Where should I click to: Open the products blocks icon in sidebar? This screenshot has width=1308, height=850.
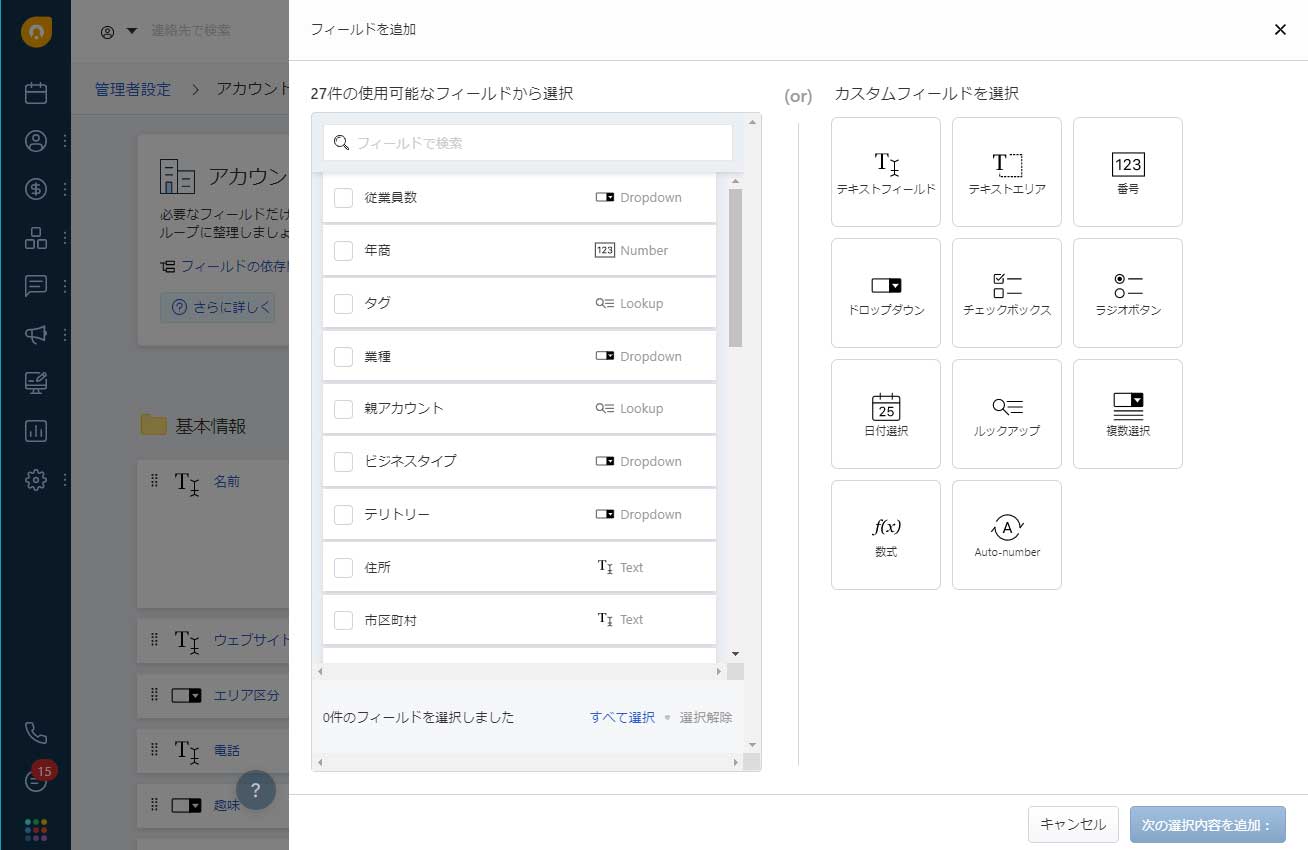(36, 238)
